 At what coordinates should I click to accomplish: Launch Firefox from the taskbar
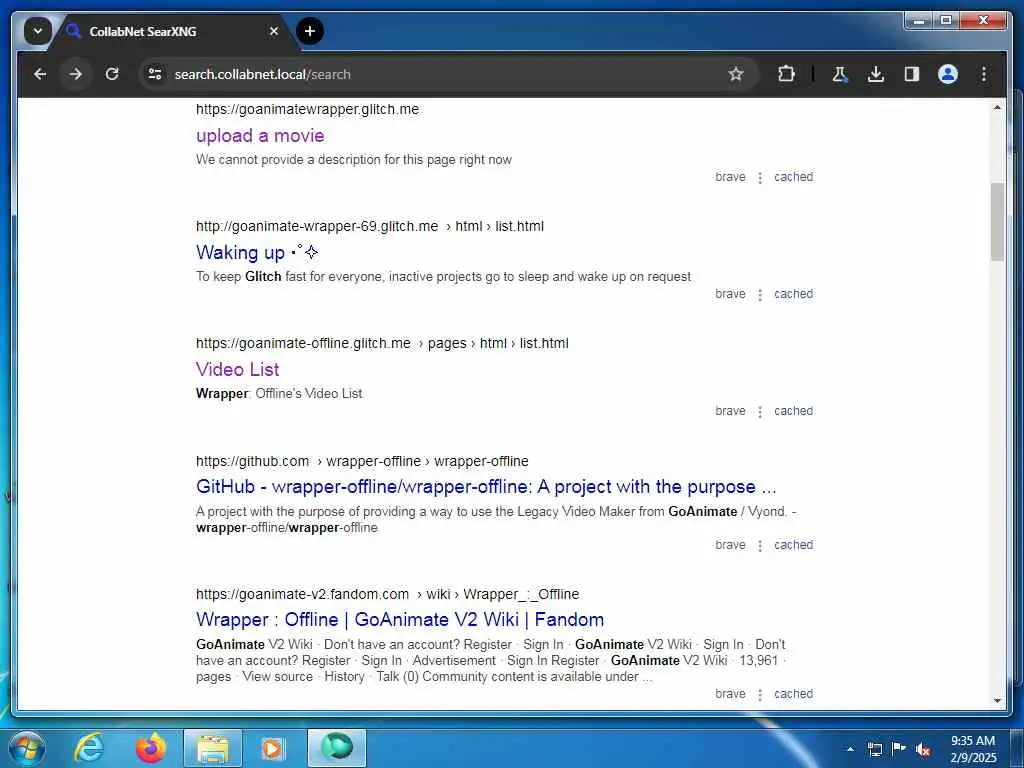tap(150, 748)
